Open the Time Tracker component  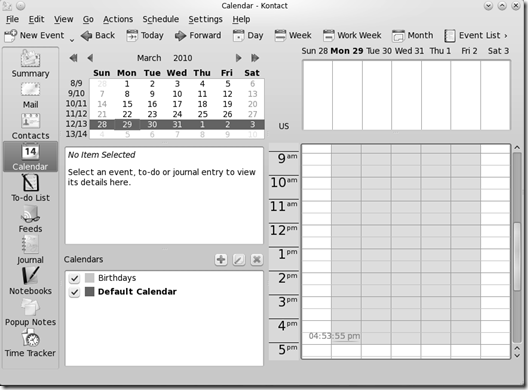30,343
